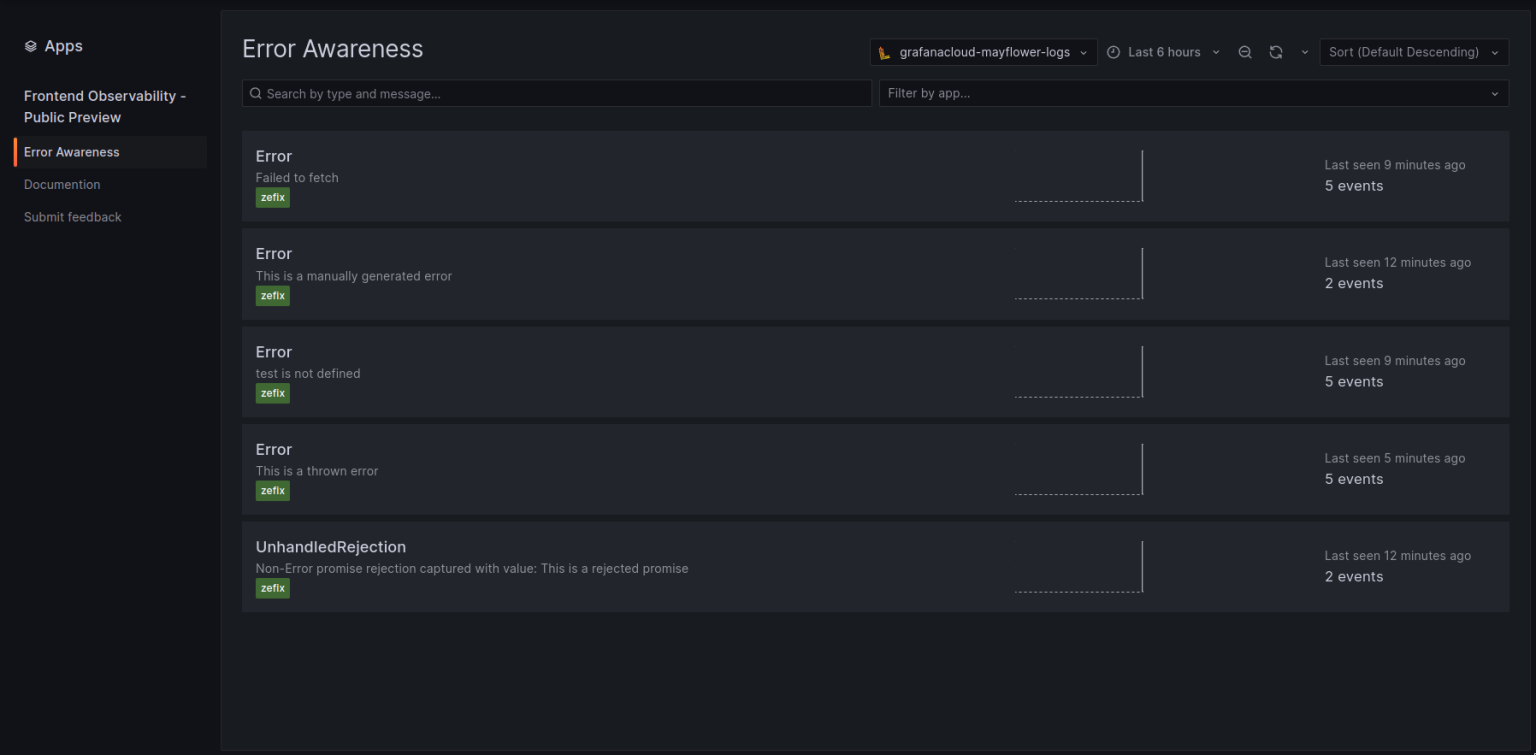
Task: Refresh the error list
Action: tap(1275, 51)
